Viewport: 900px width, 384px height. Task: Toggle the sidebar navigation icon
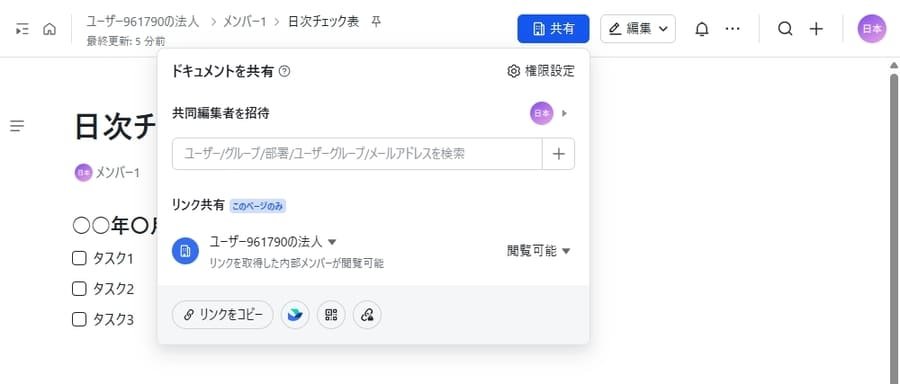22,29
